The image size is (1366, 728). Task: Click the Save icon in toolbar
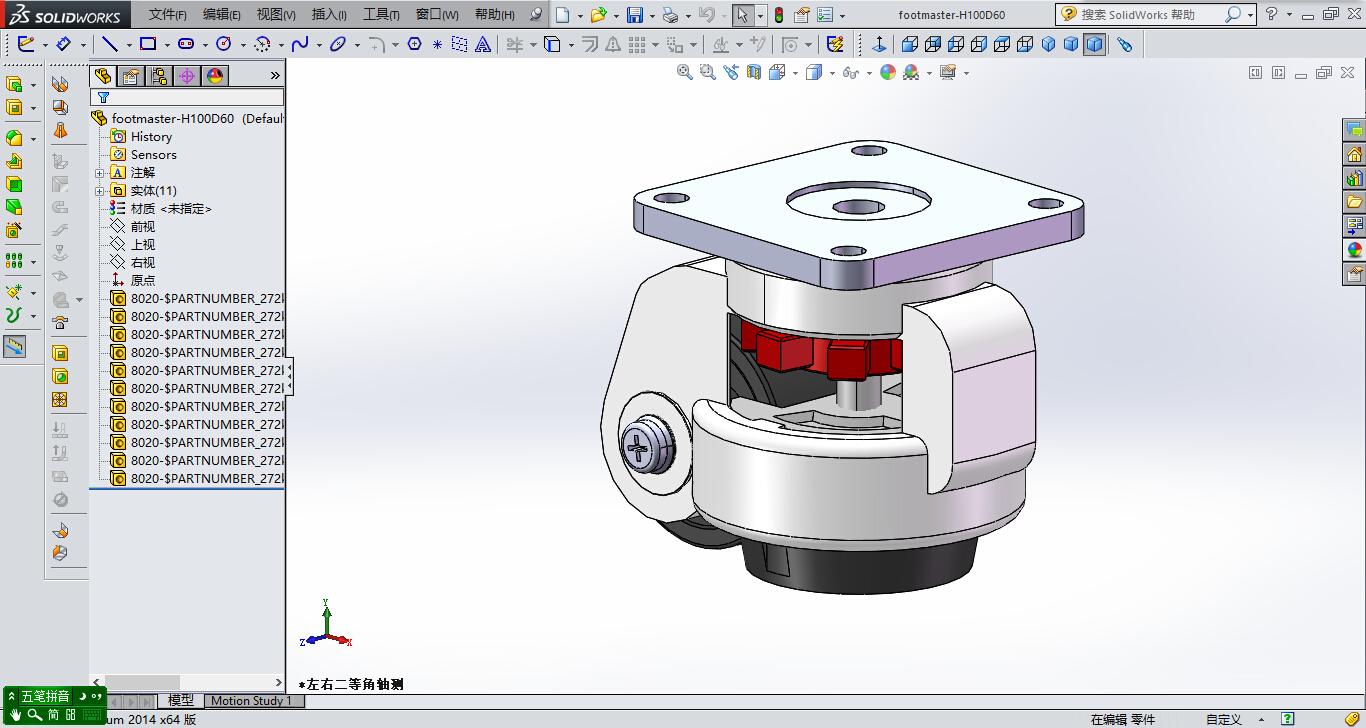coord(634,15)
